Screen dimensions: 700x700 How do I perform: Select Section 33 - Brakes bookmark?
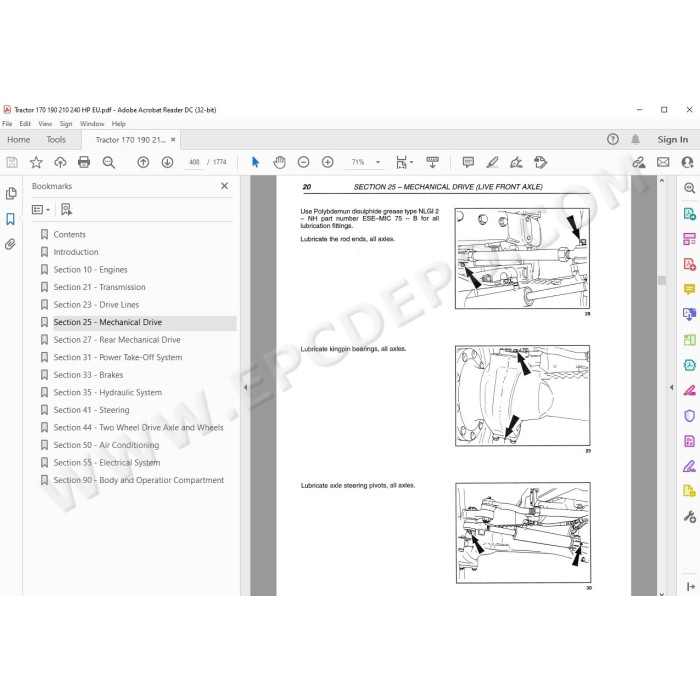(88, 375)
